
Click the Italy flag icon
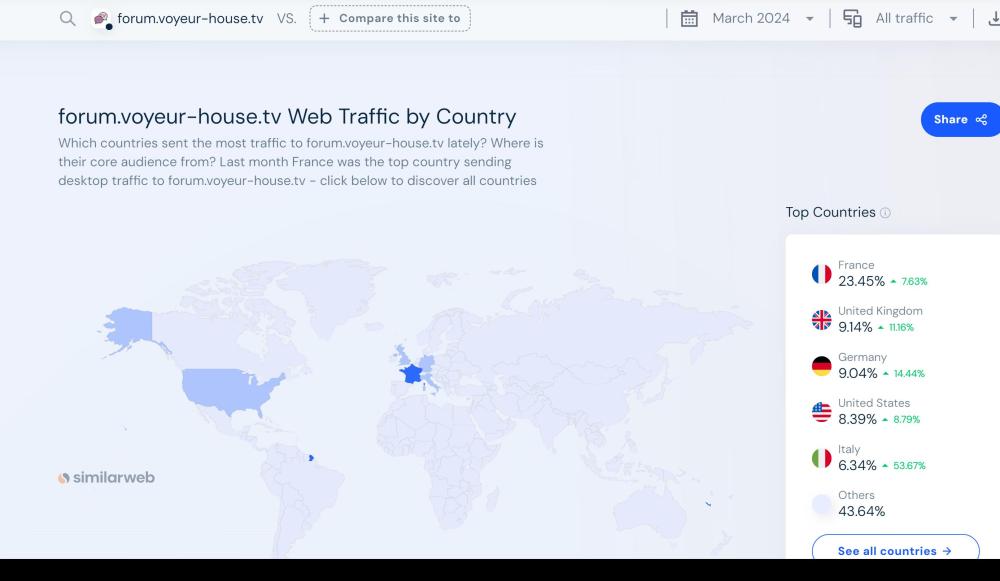pos(821,458)
